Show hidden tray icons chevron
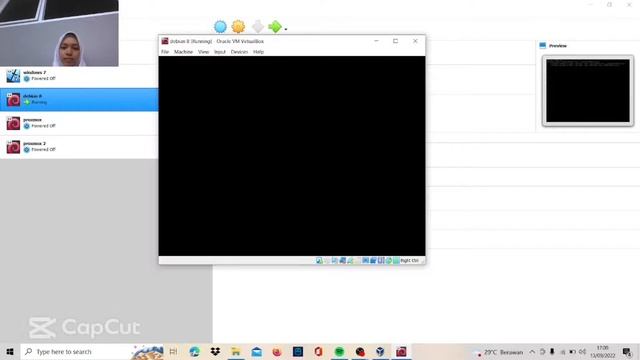 (x=532, y=351)
